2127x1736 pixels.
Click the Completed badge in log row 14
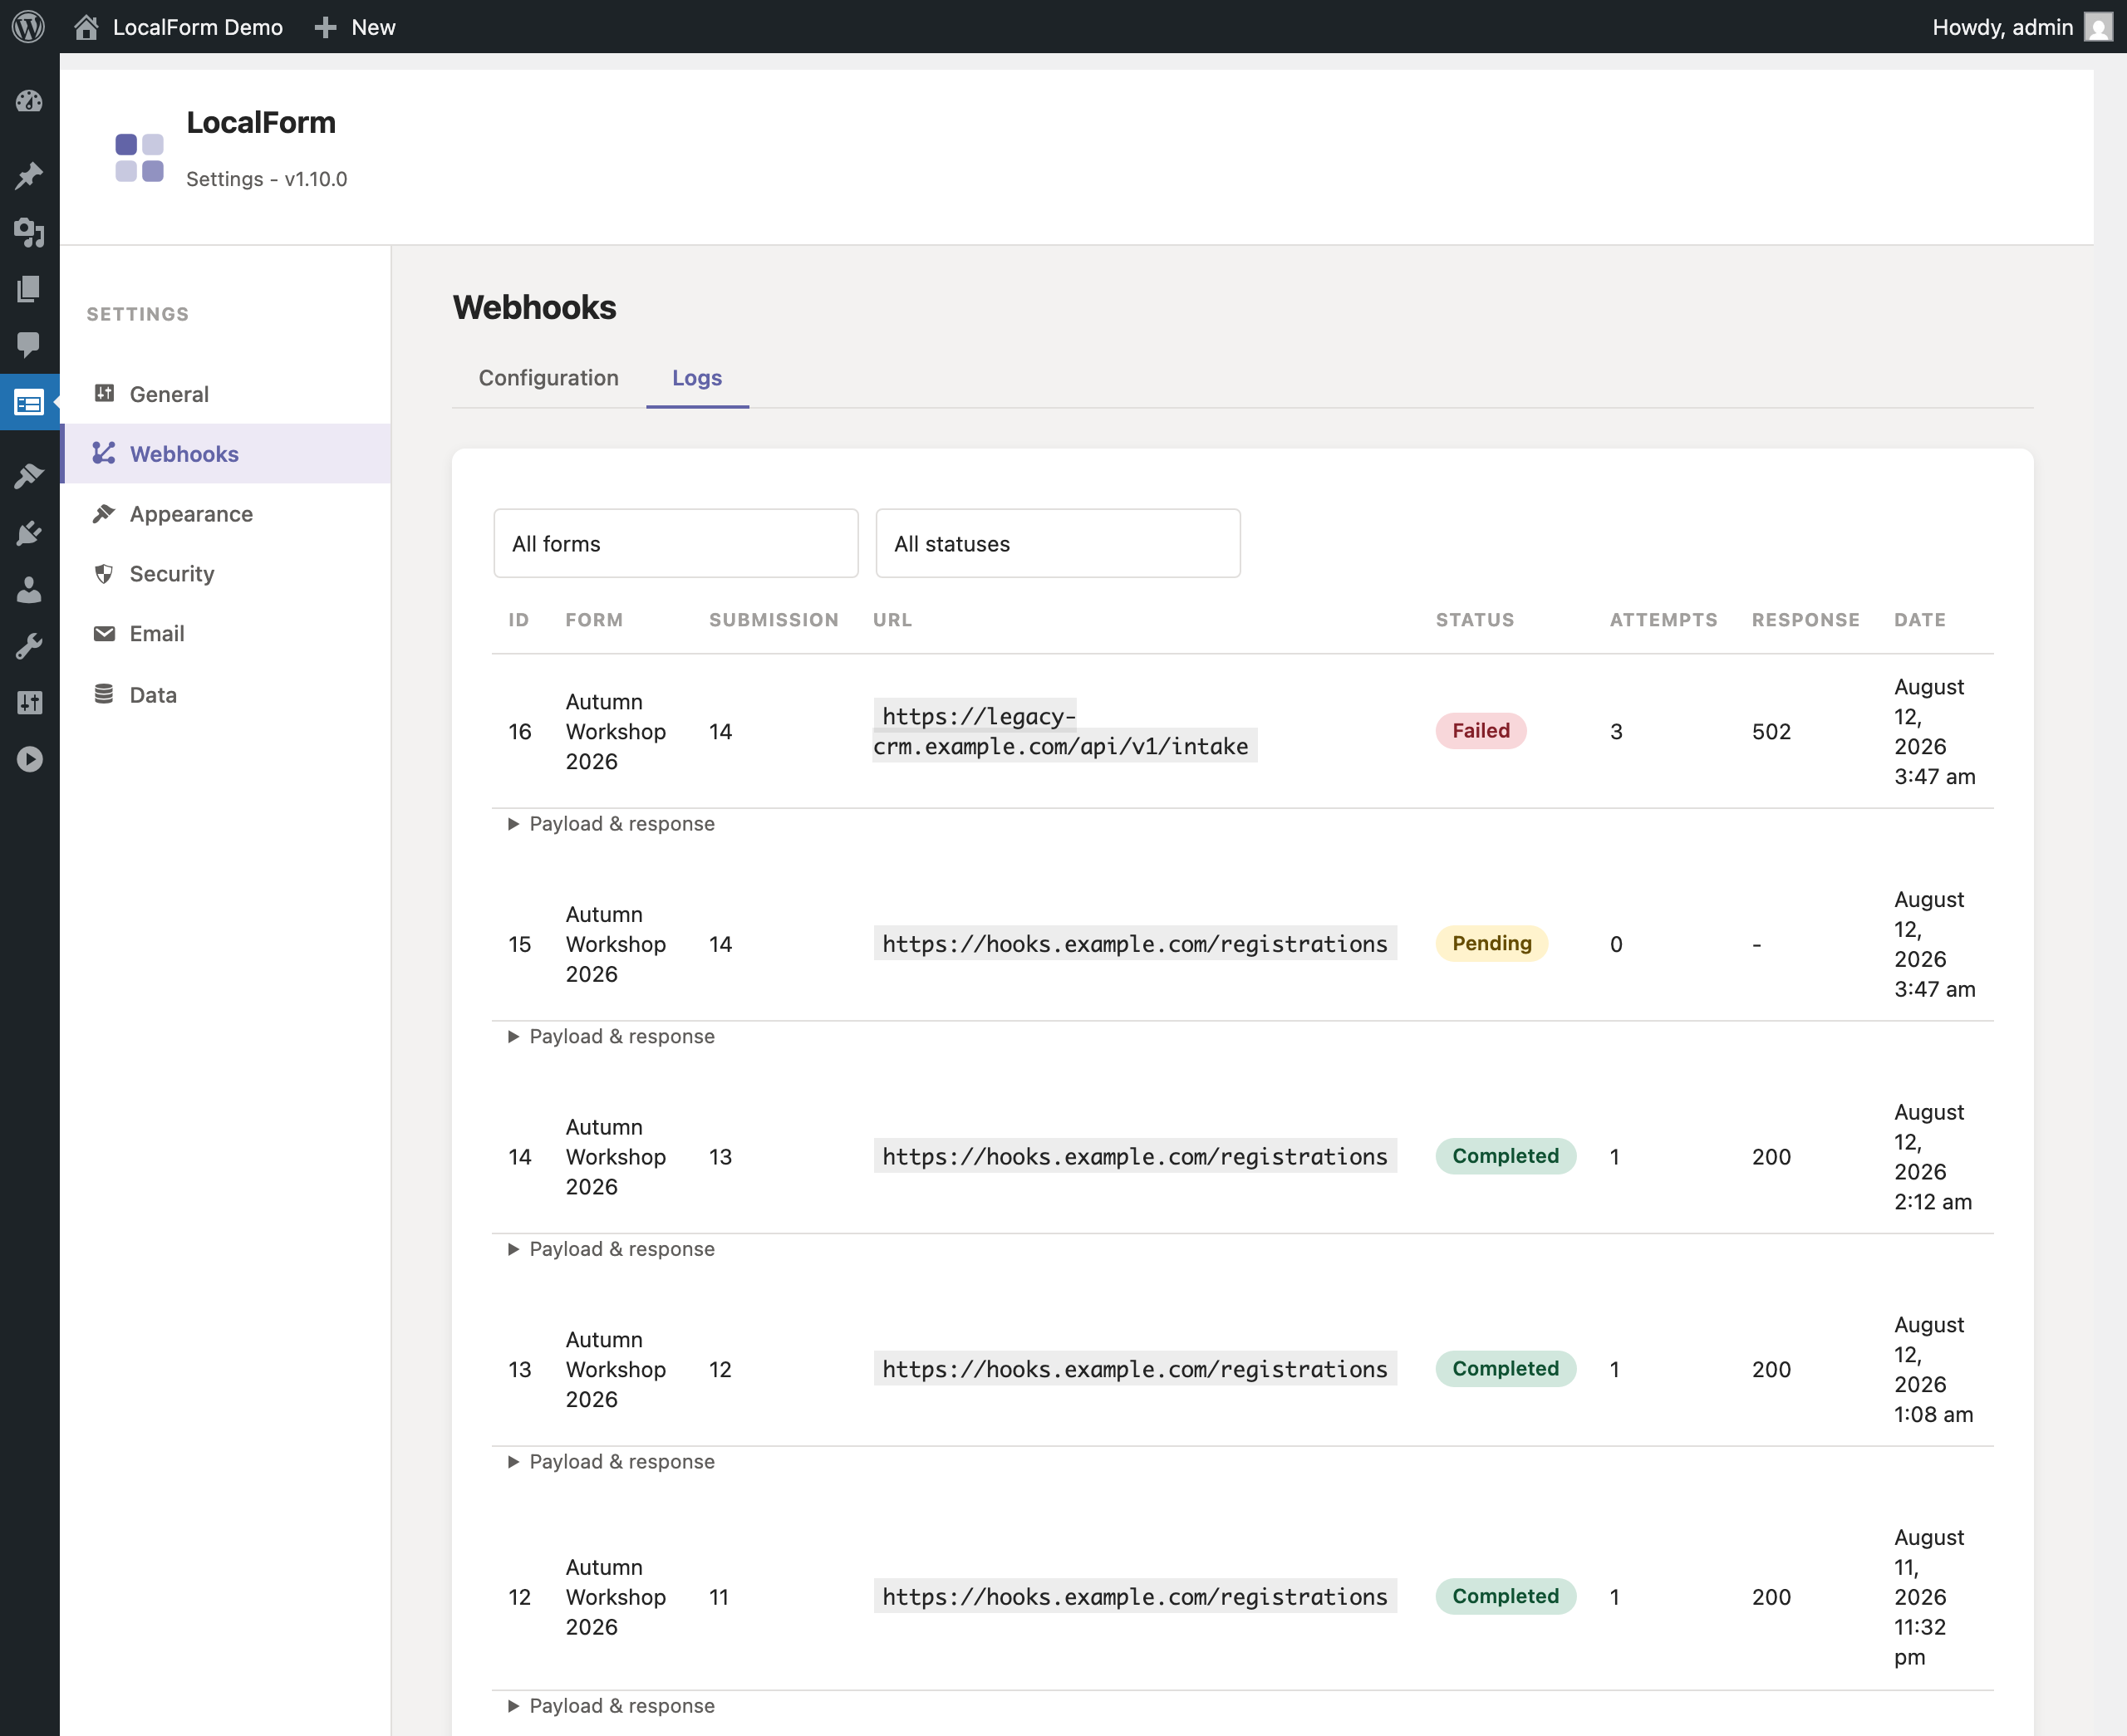pos(1506,1156)
